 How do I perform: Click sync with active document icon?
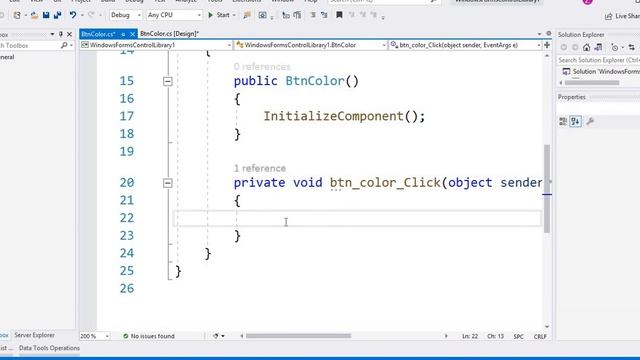pos(631,47)
